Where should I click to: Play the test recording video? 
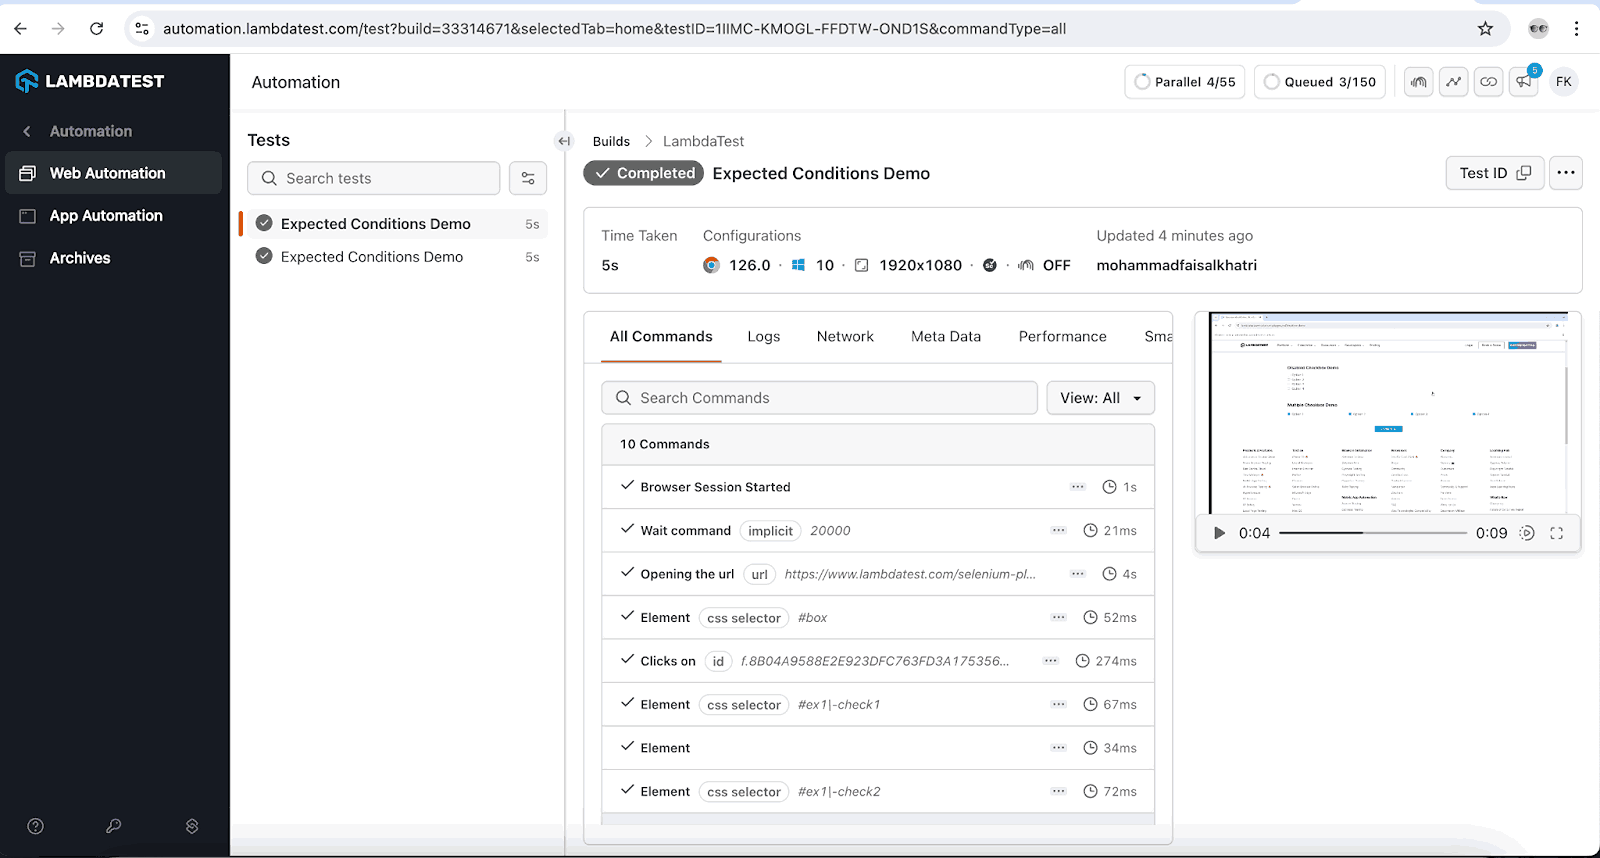pyautogui.click(x=1219, y=533)
